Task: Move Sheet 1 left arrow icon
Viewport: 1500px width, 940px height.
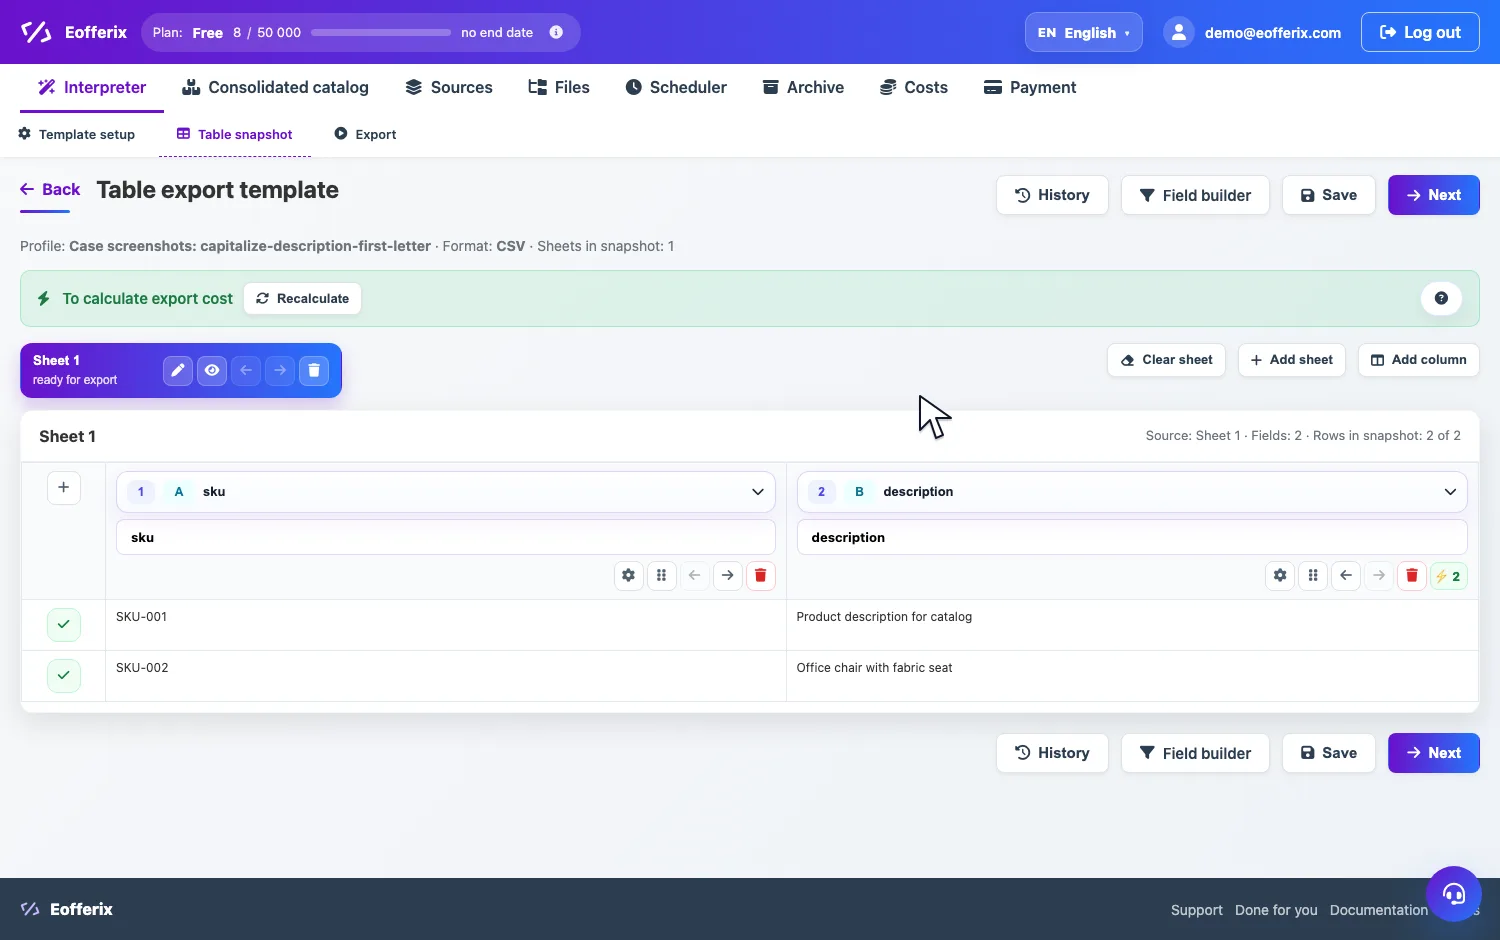Action: click(x=246, y=370)
